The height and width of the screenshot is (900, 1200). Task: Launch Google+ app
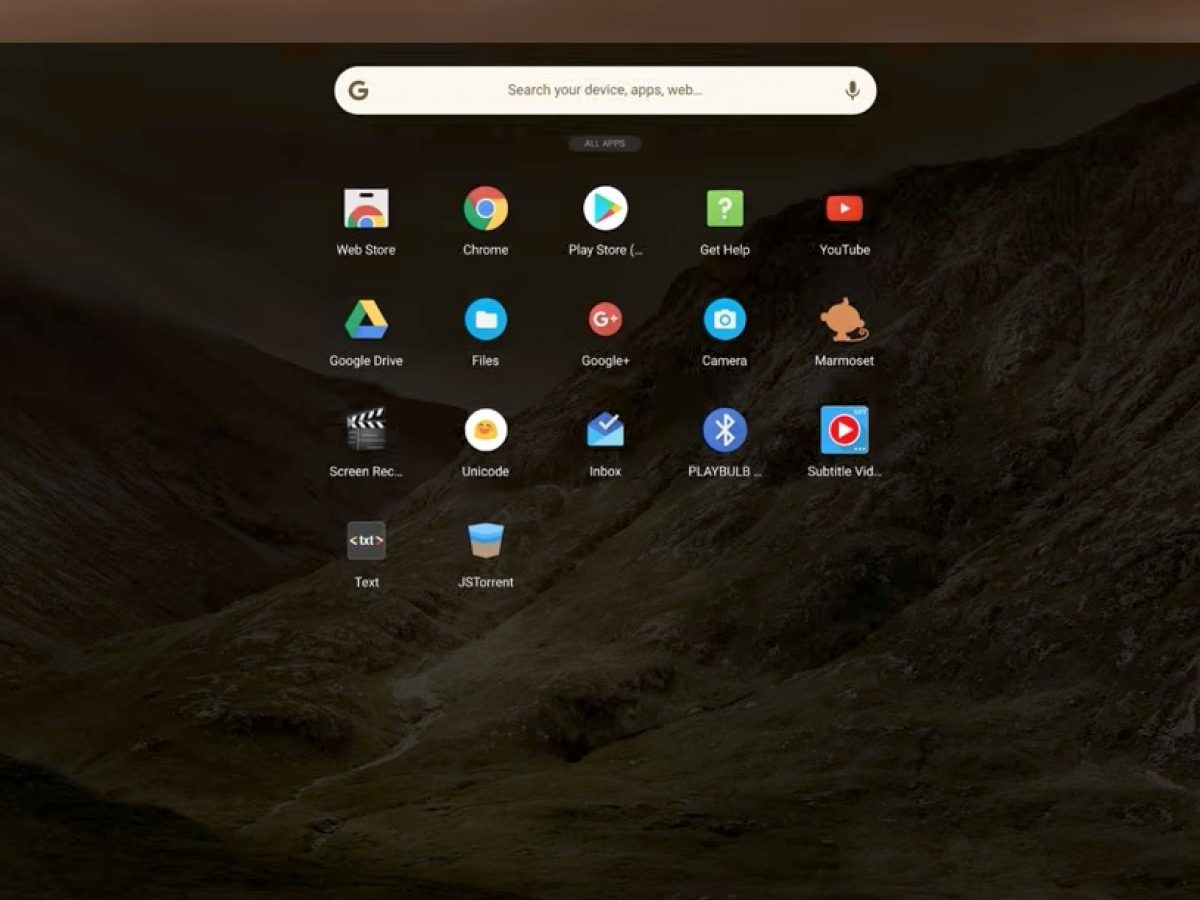[605, 321]
